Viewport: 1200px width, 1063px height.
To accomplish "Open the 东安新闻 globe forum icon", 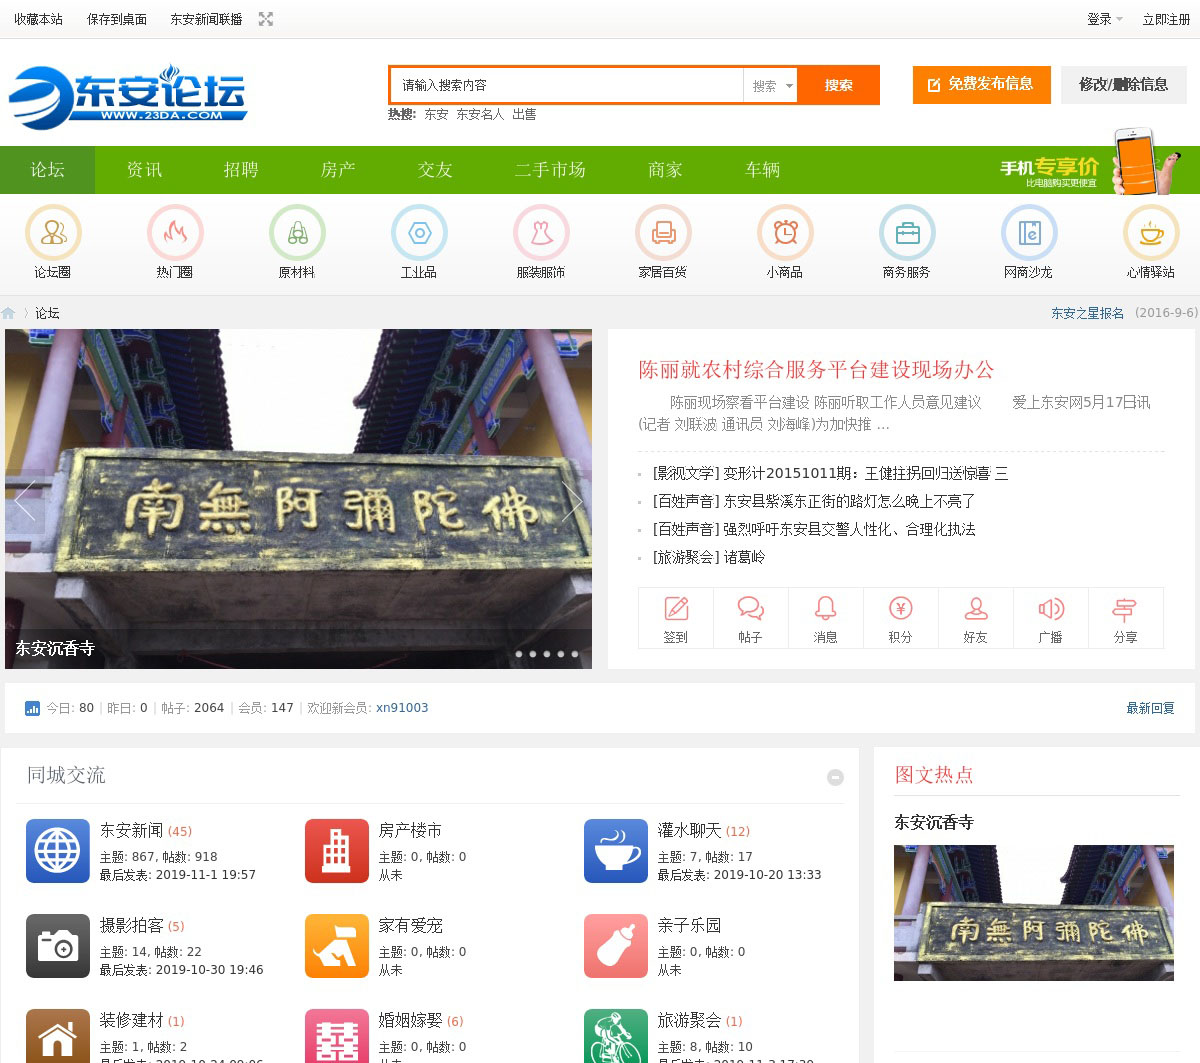I will click(58, 851).
